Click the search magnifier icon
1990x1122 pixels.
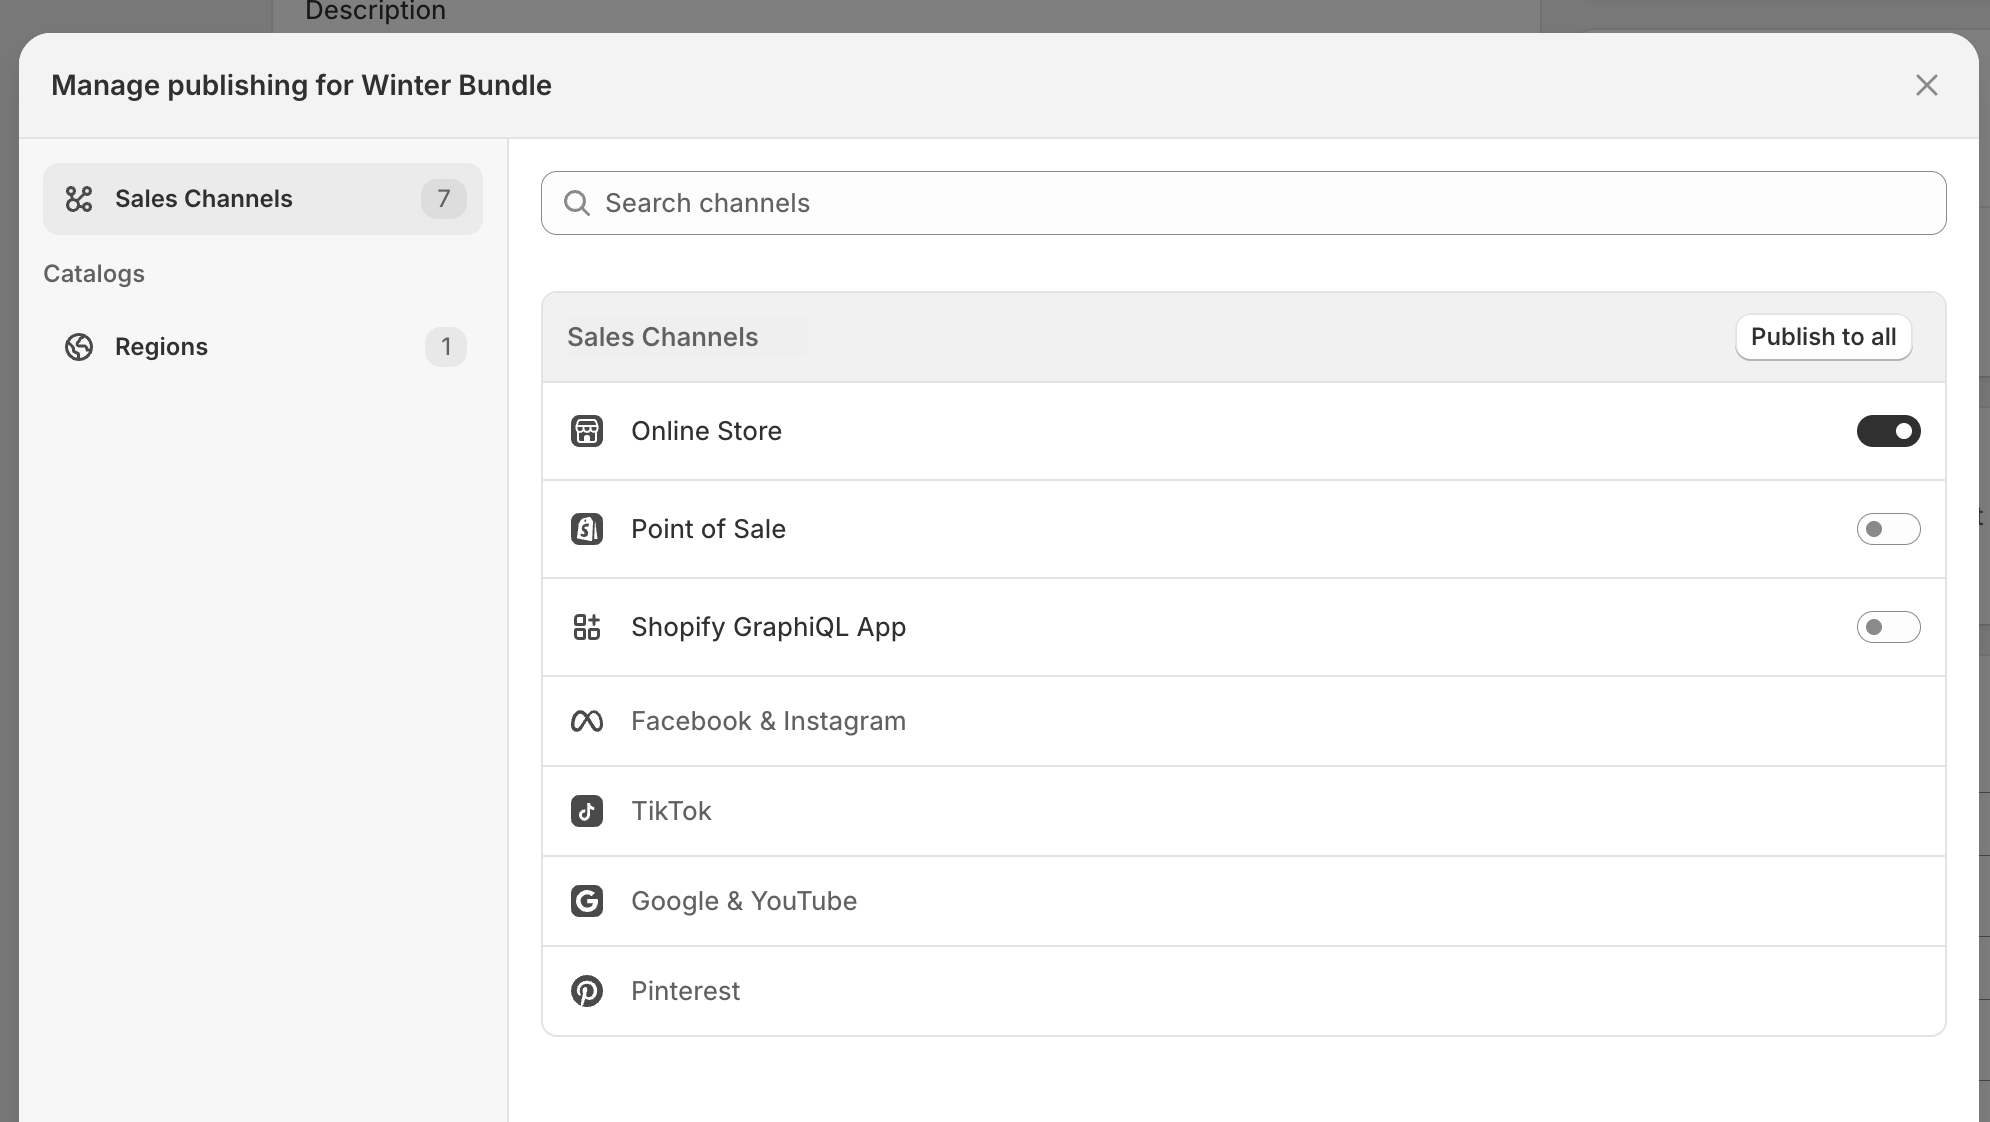[x=577, y=203]
